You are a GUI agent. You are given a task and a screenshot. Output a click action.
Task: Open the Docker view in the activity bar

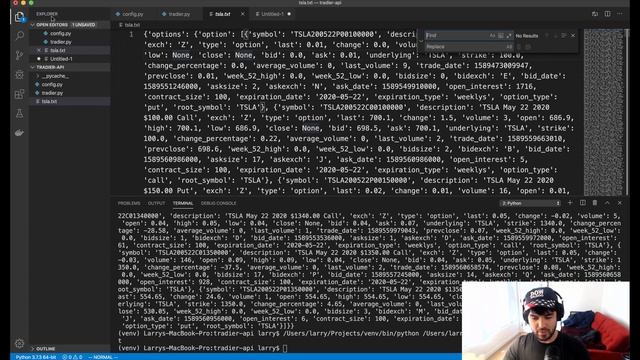point(19,133)
